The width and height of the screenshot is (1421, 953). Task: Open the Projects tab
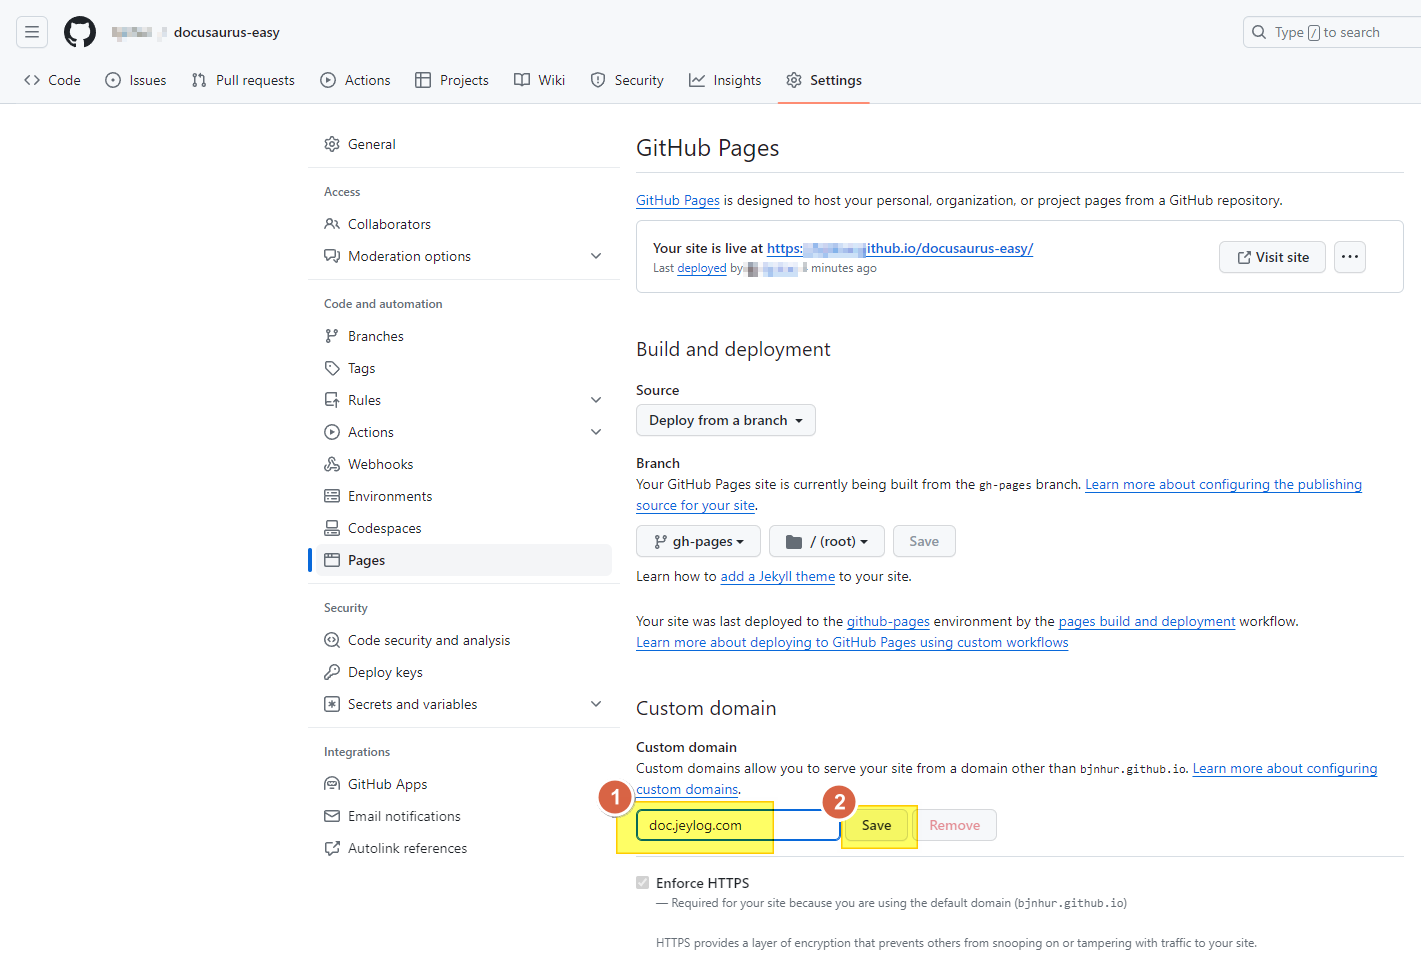[x=452, y=80]
